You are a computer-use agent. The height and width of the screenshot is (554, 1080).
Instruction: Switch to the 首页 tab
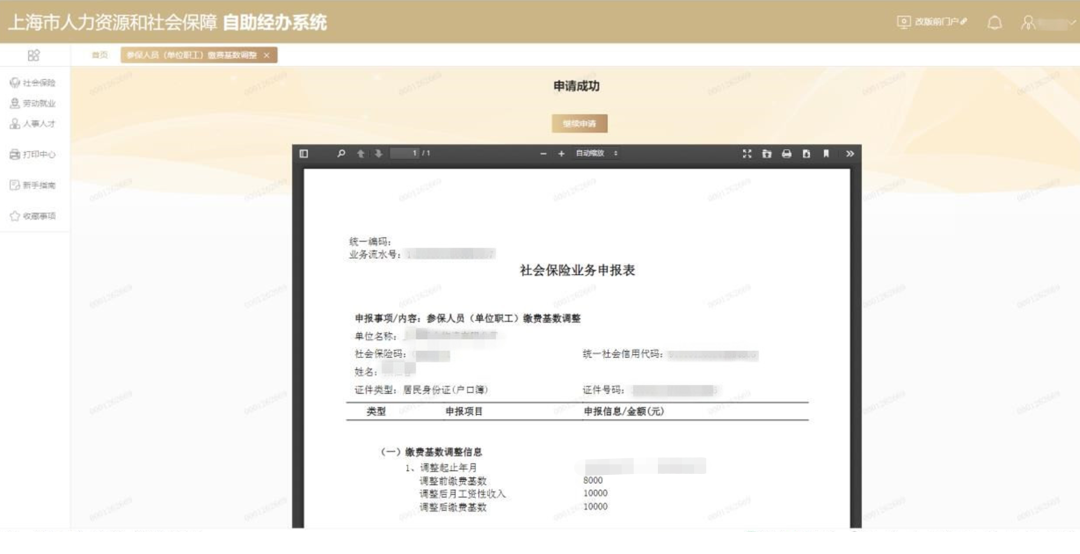99,55
